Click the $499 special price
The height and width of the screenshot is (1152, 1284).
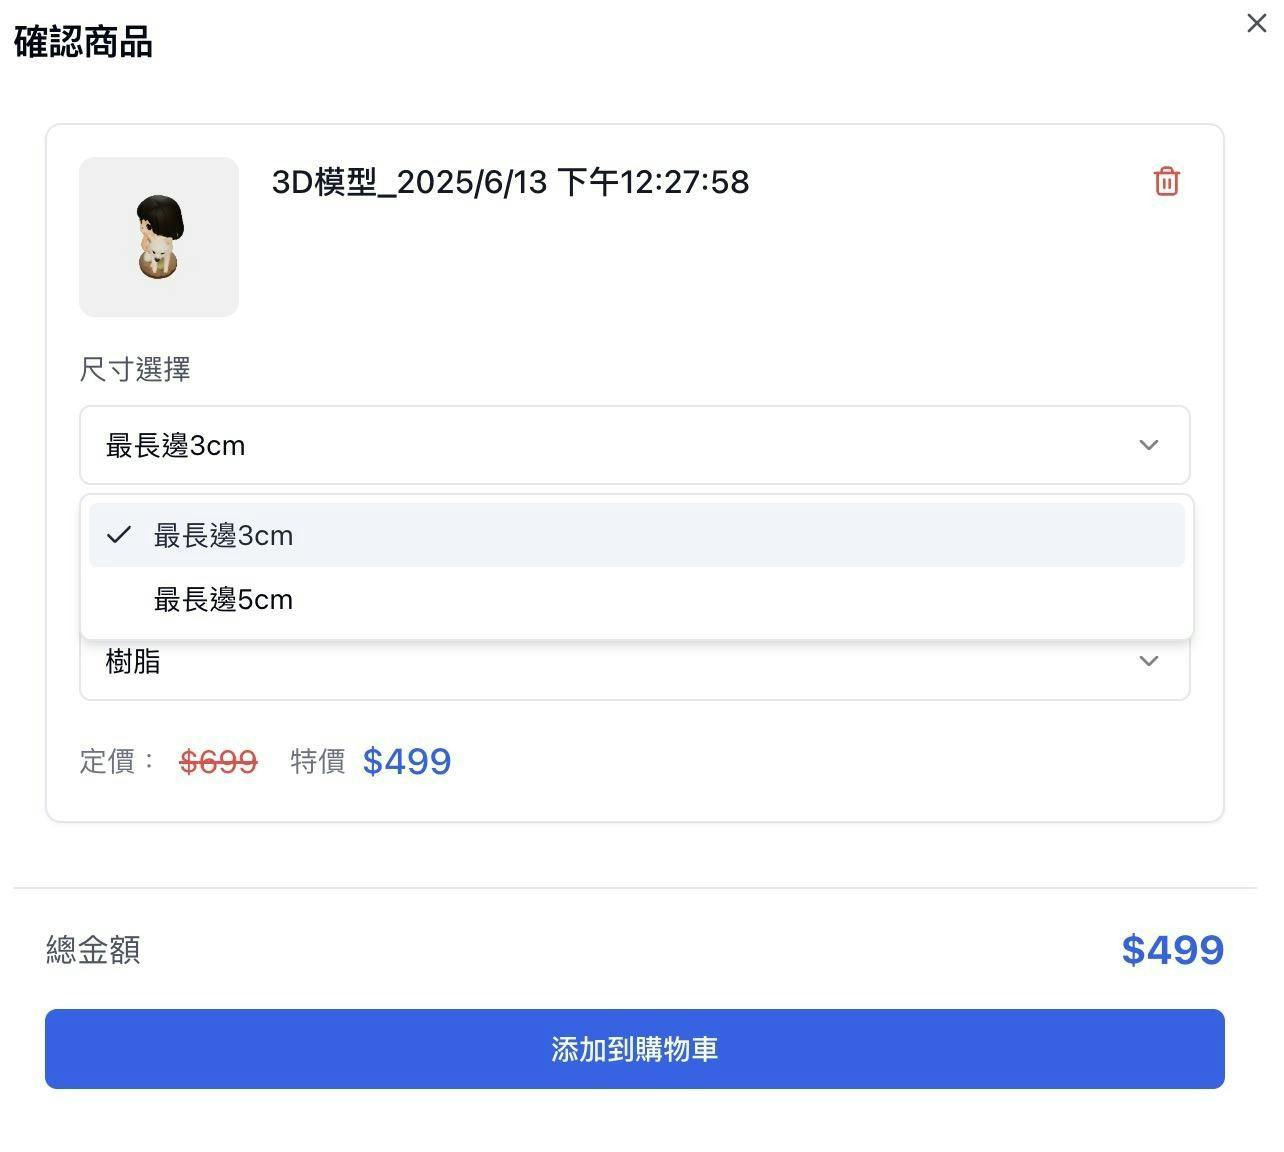(x=407, y=762)
